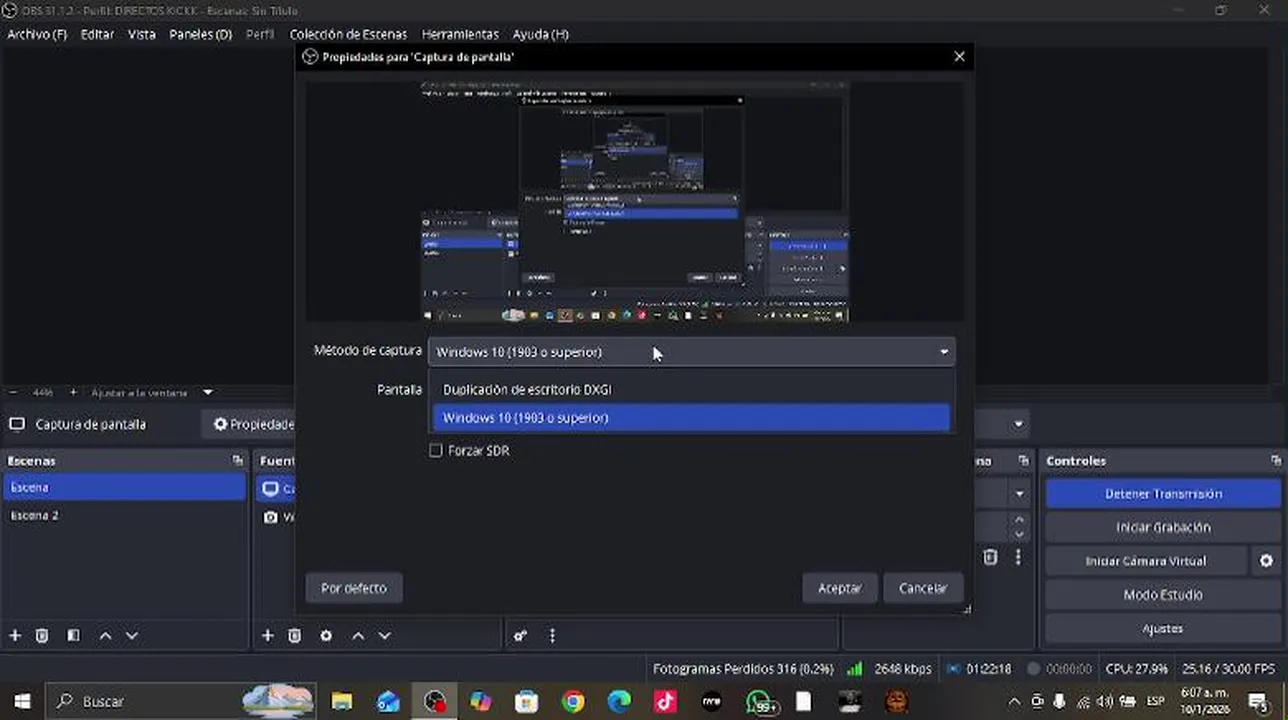
Task: Zoom out preview with minus button
Action: pyautogui.click(x=14, y=392)
